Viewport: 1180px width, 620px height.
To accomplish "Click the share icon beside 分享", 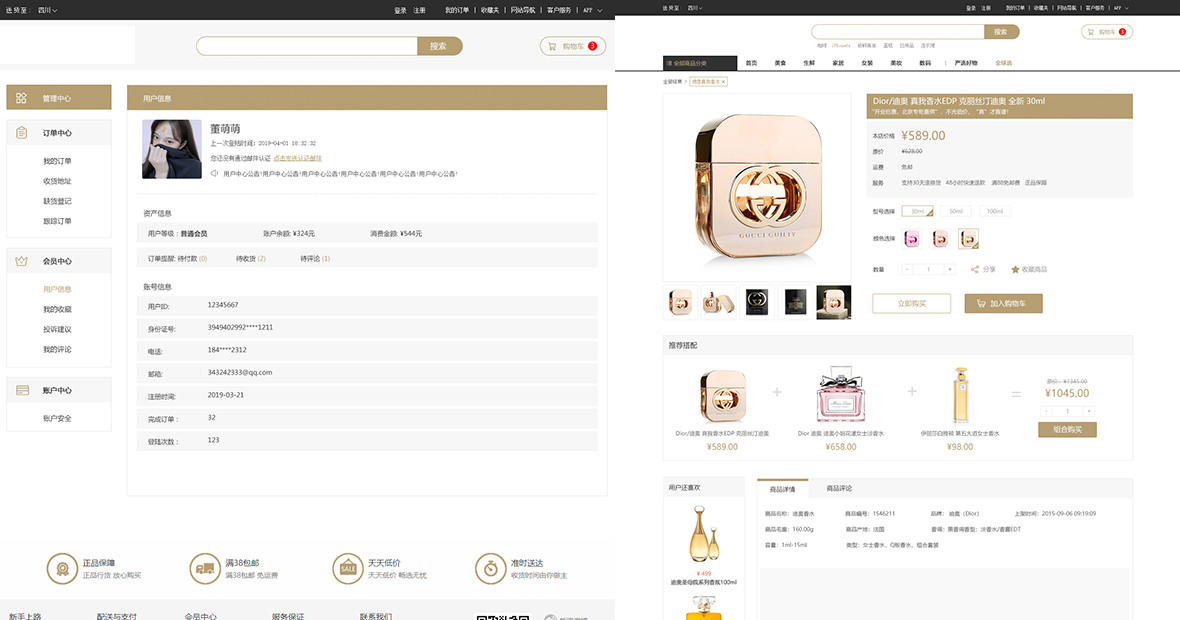I will pos(975,269).
